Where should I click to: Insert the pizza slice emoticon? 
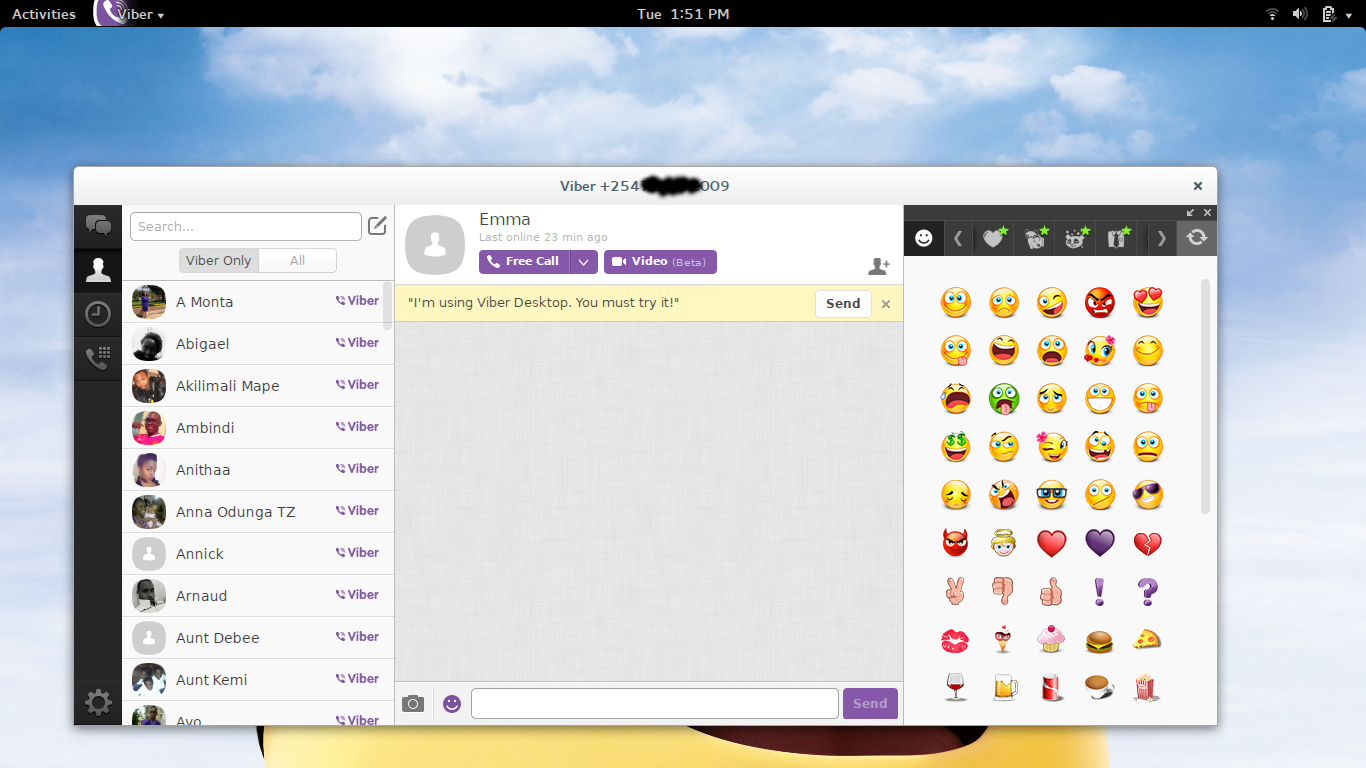pos(1148,640)
